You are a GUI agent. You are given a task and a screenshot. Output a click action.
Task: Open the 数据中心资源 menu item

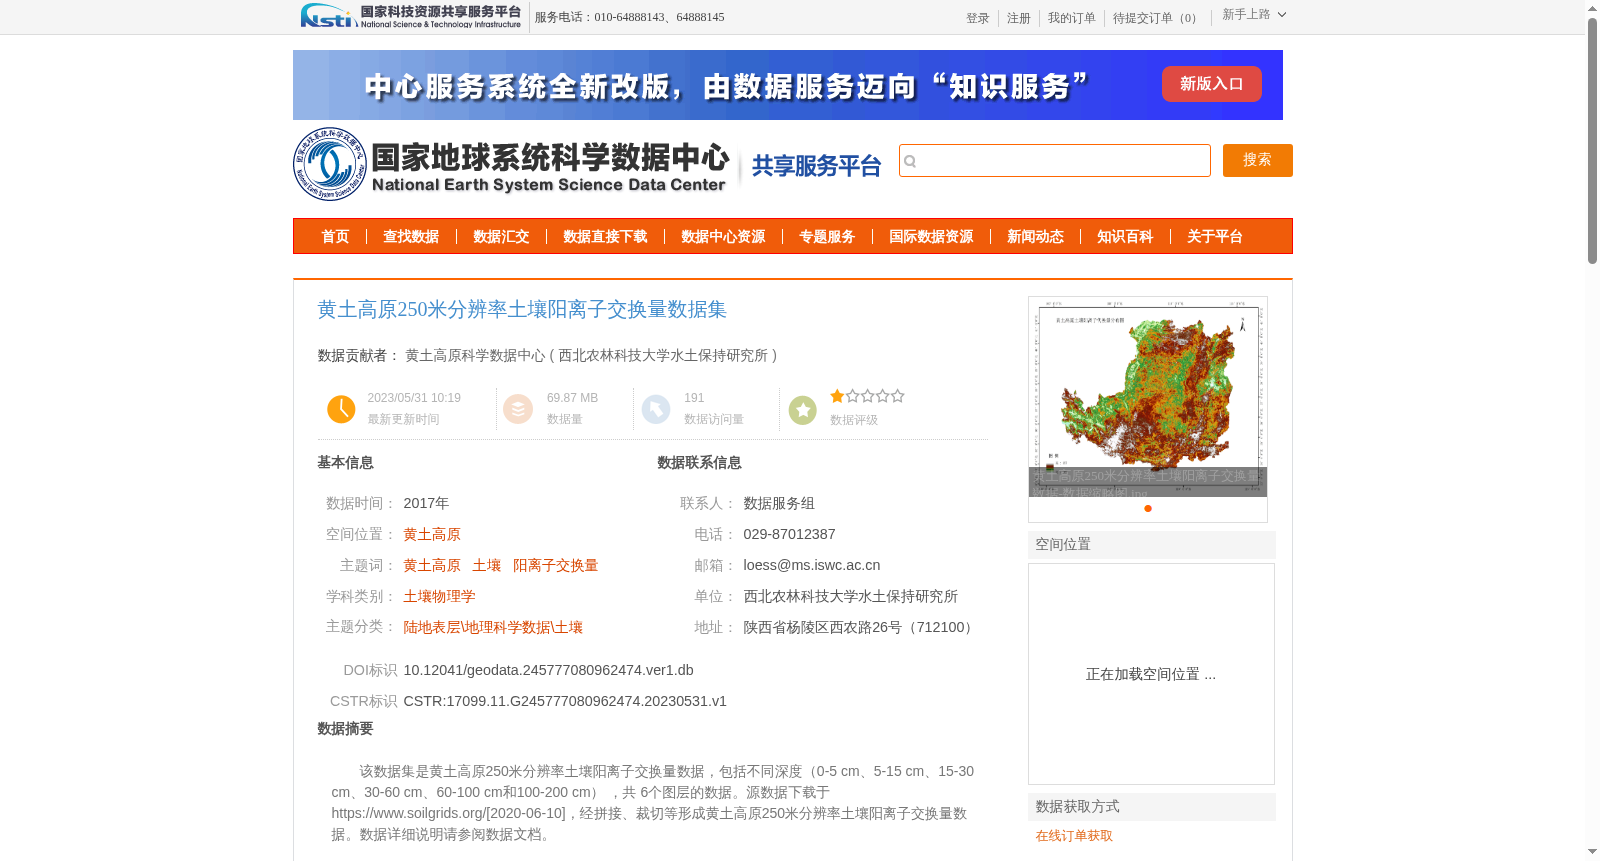click(x=723, y=237)
